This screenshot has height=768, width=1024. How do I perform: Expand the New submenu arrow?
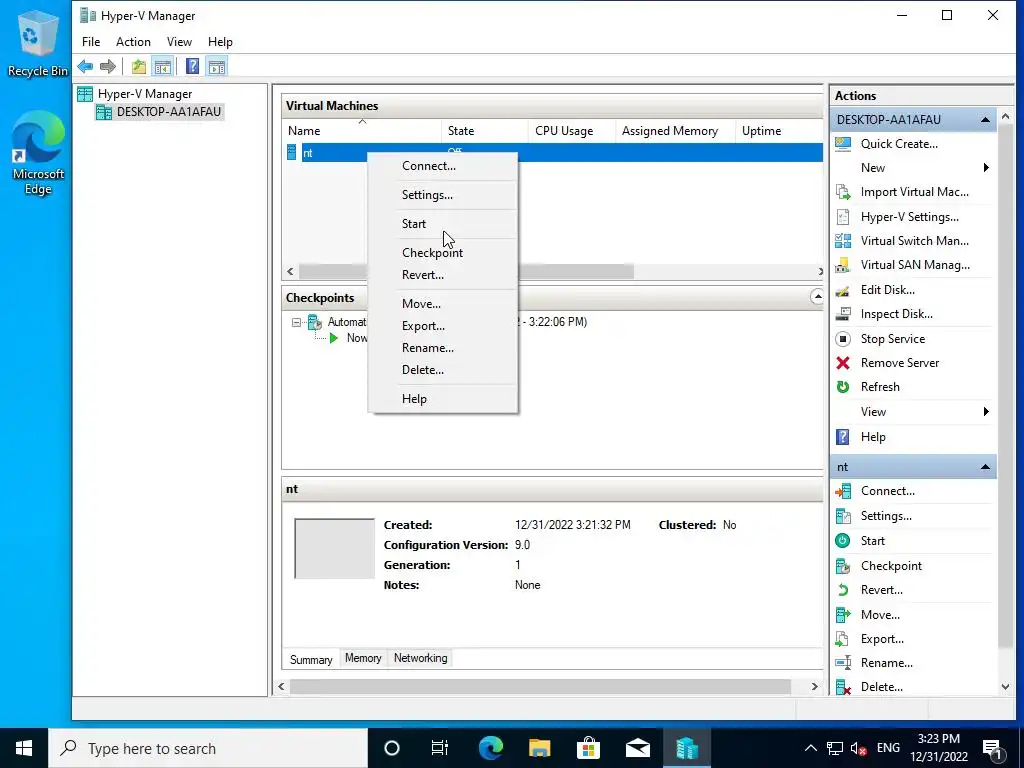(986, 168)
